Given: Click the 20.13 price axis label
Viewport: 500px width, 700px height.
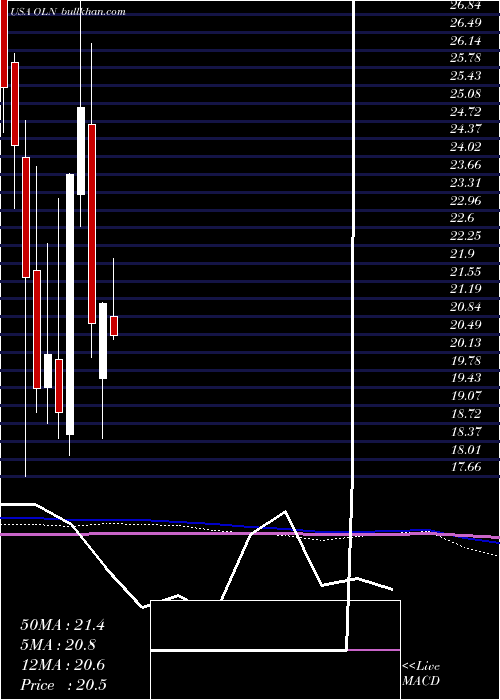Looking at the screenshot, I should [466, 342].
